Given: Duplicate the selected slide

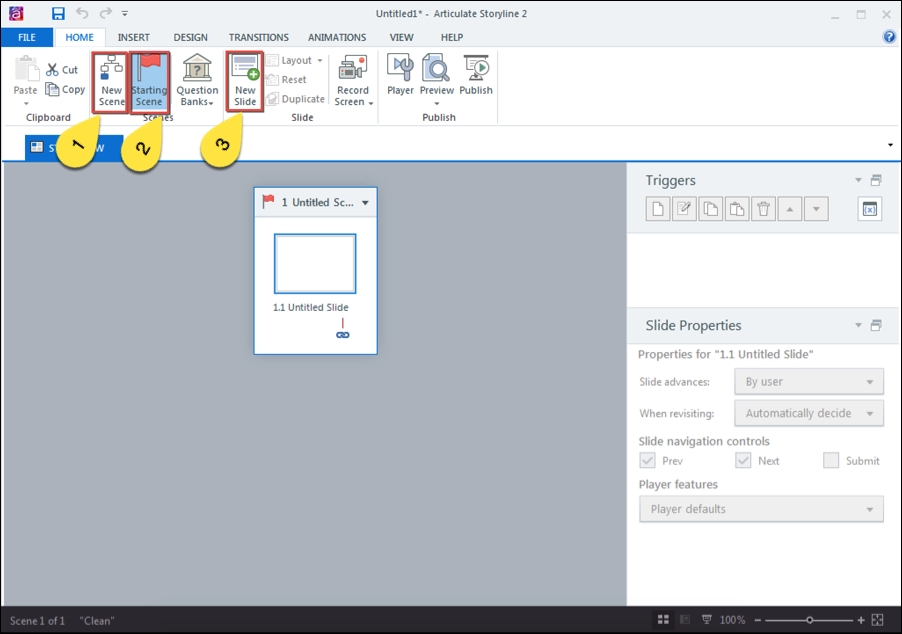Looking at the screenshot, I should pos(296,99).
